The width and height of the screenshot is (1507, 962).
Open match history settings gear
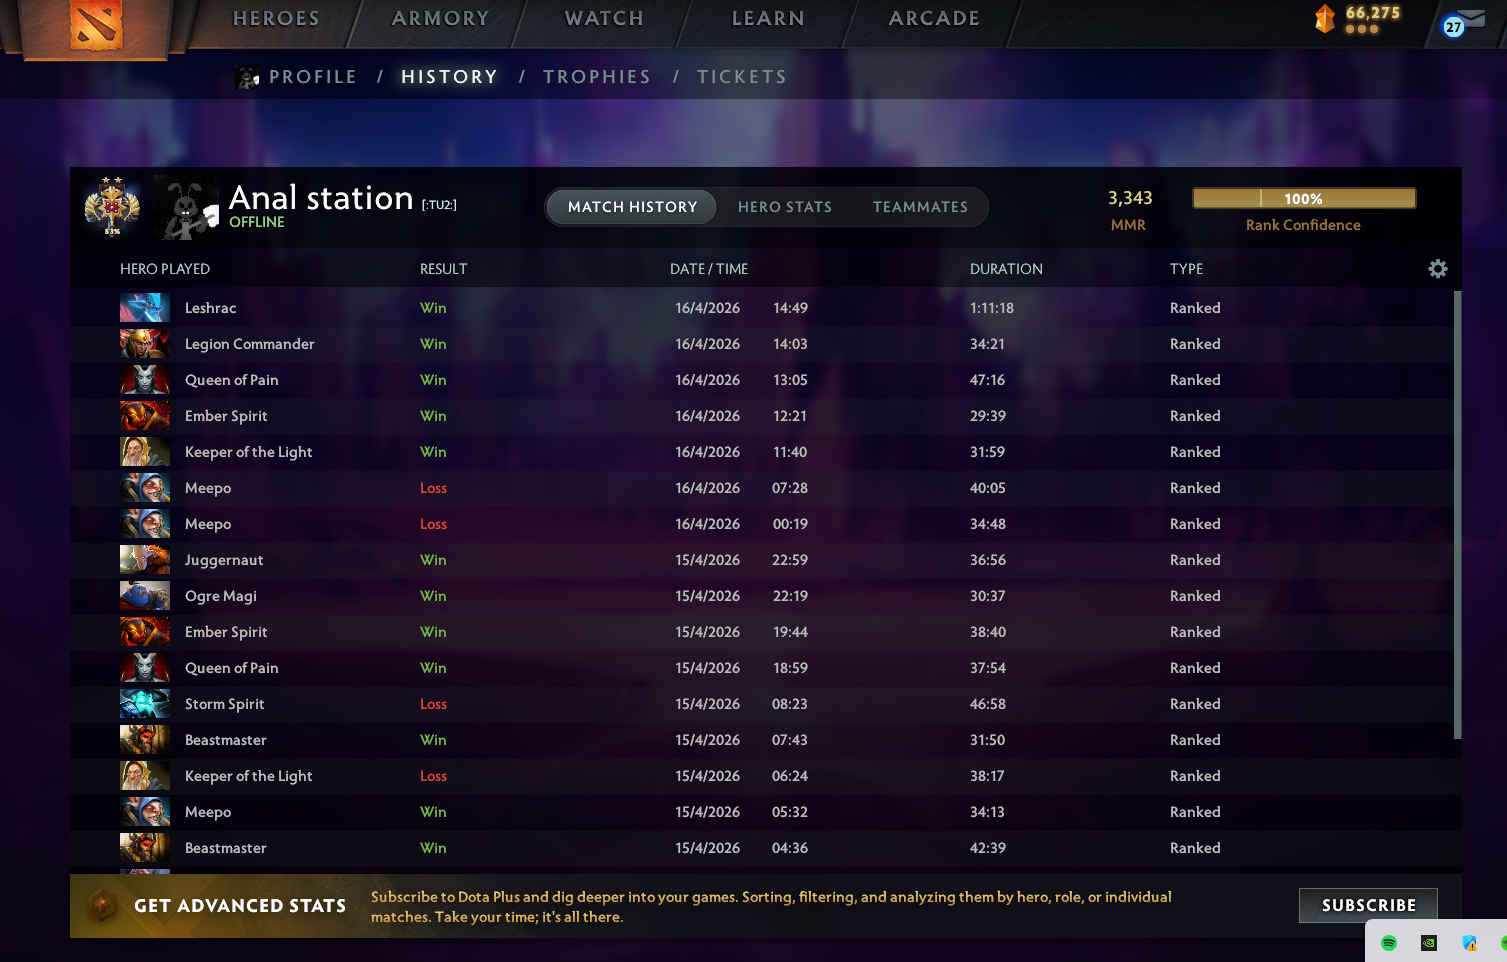[x=1438, y=269]
